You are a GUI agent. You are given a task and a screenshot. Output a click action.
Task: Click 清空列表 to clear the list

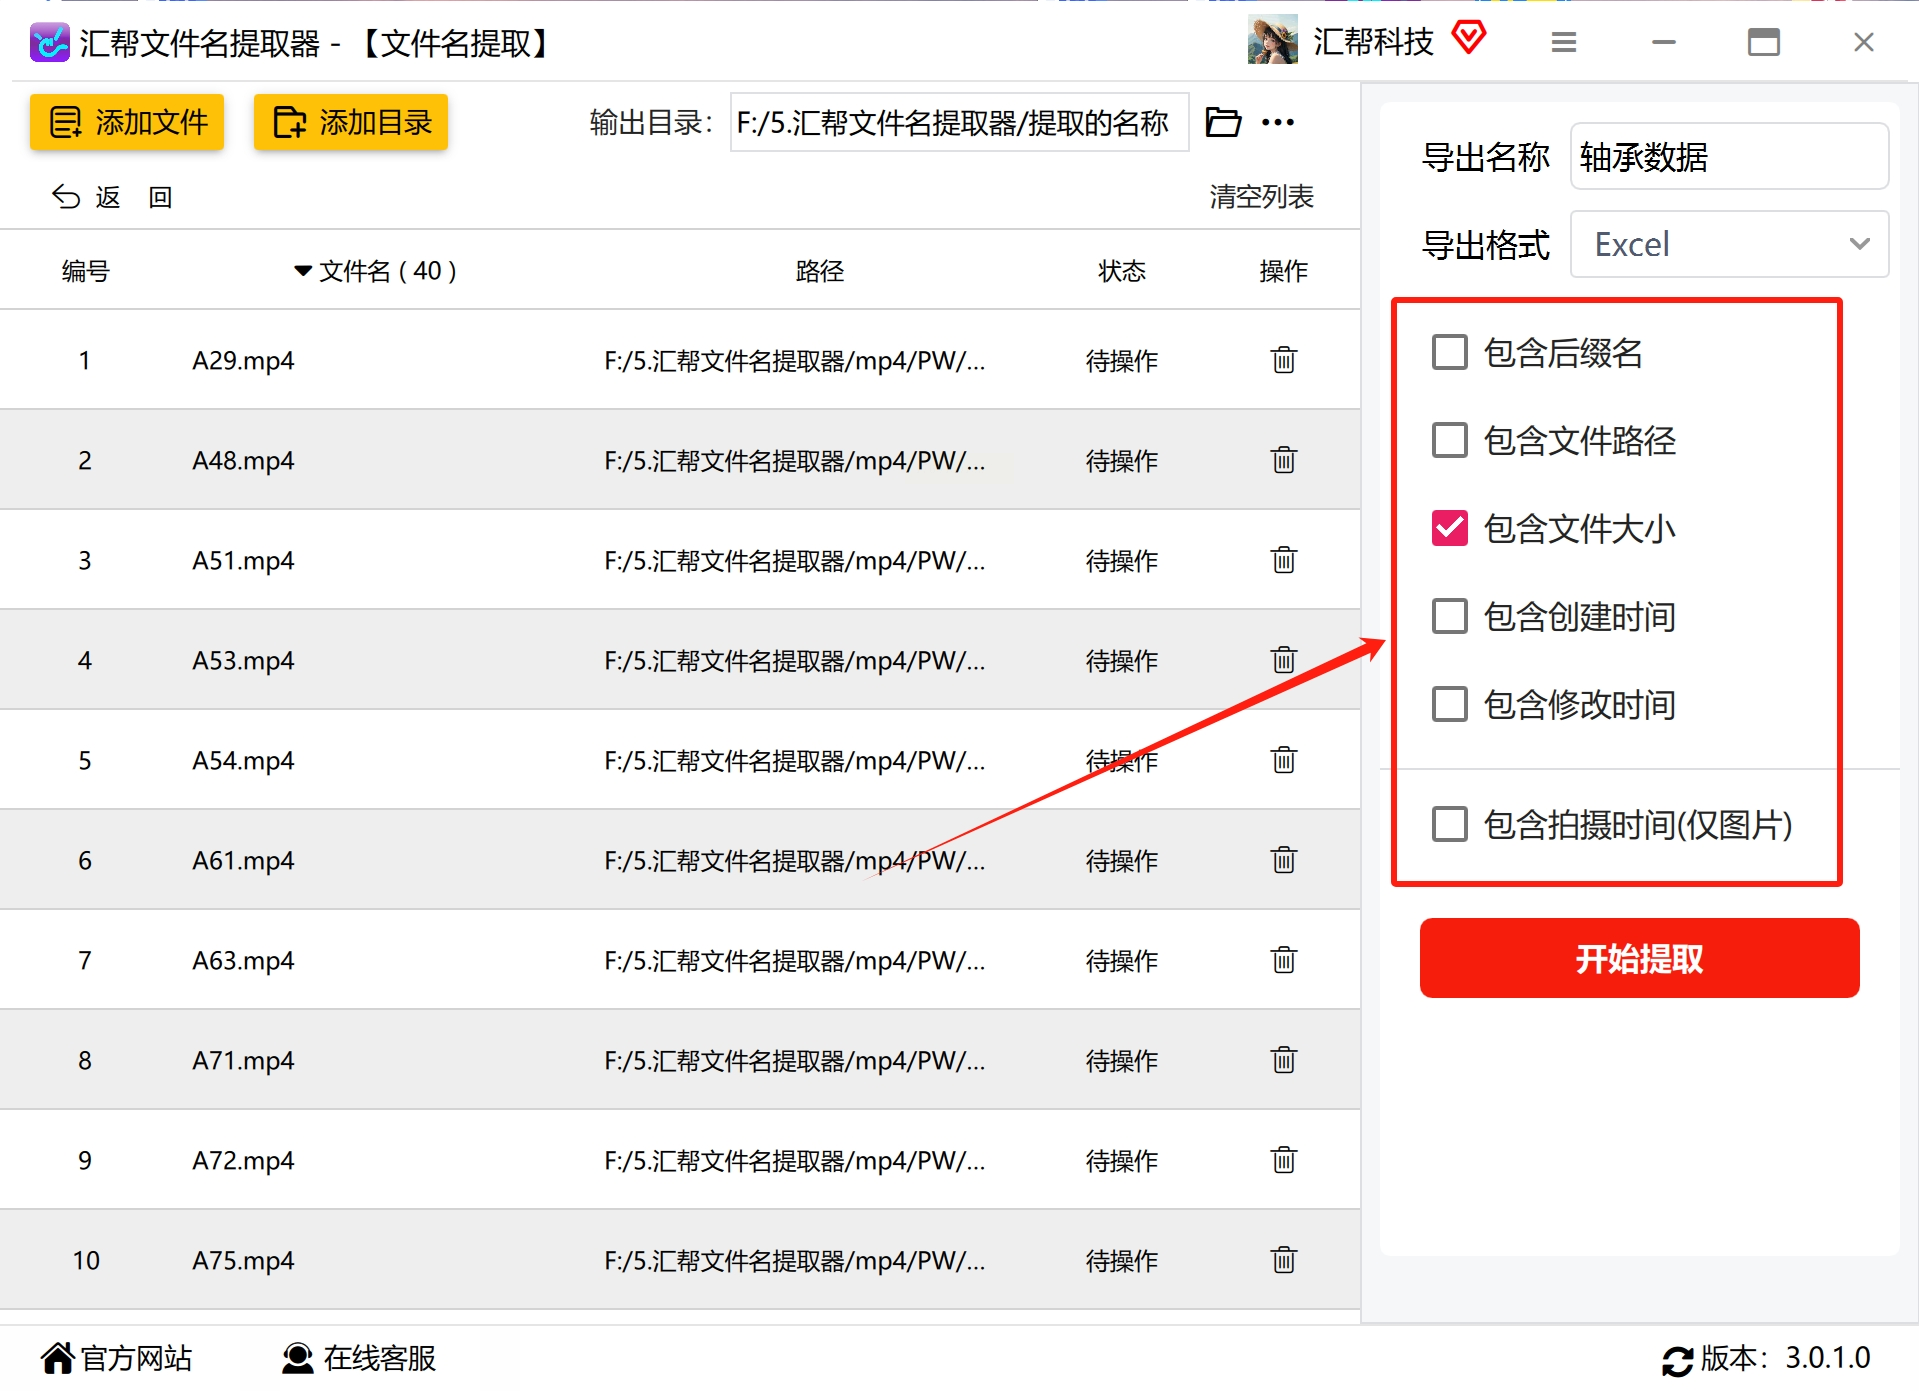point(1261,196)
